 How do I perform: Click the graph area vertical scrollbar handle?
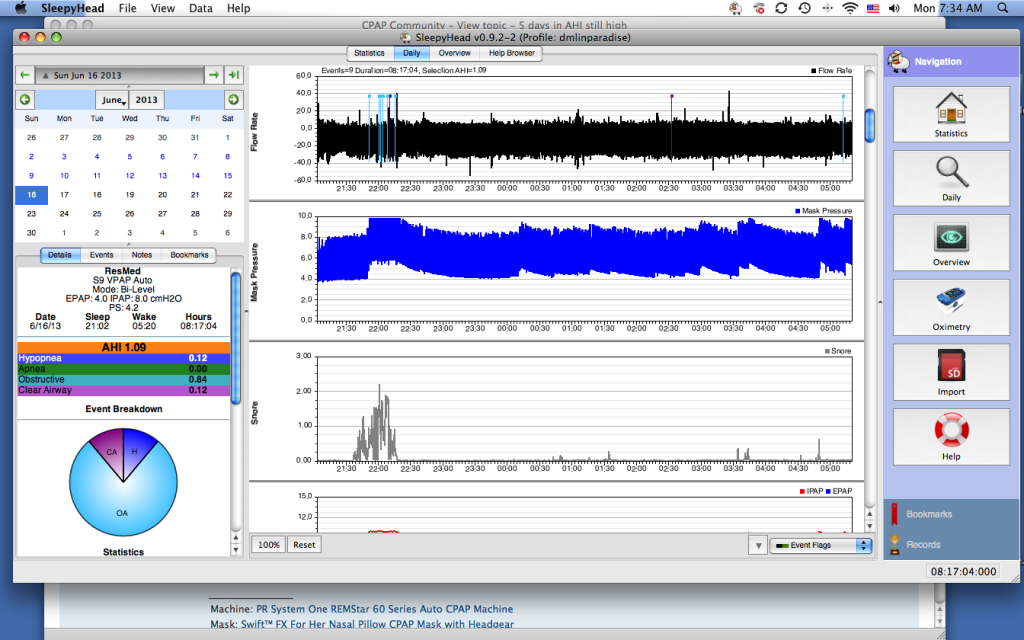pos(870,125)
